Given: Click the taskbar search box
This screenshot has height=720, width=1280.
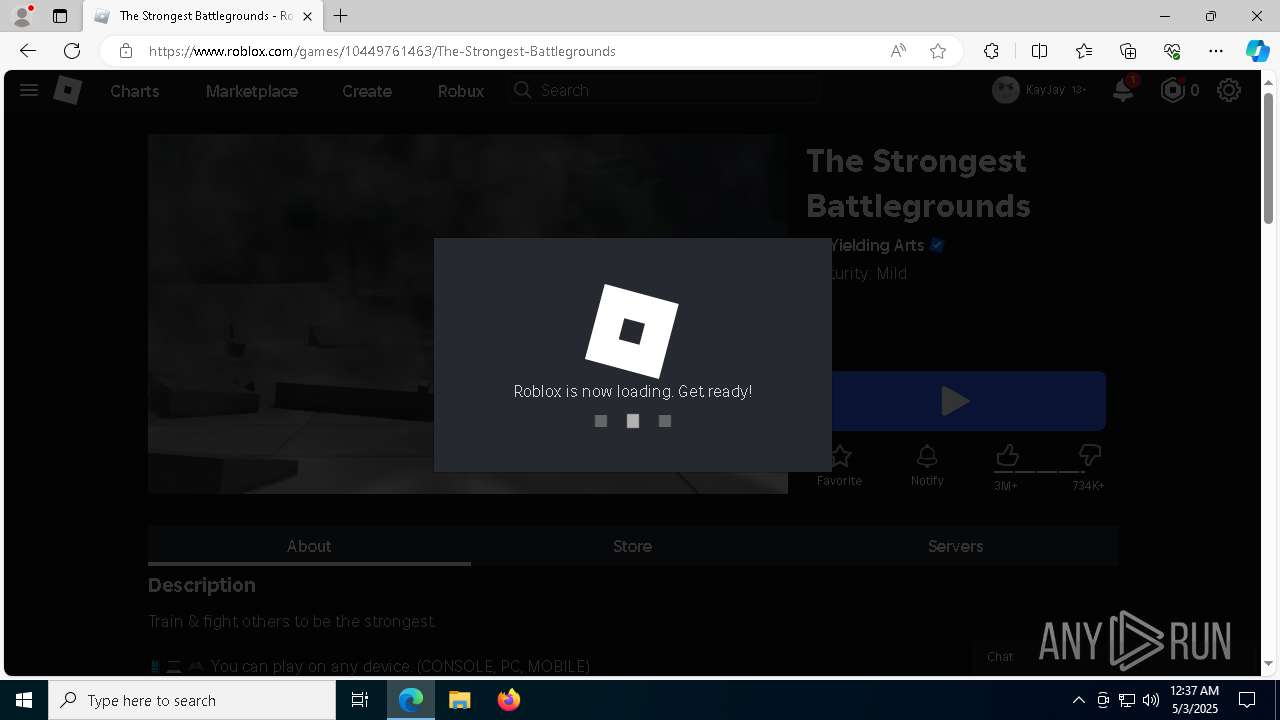Looking at the screenshot, I should [x=192, y=700].
